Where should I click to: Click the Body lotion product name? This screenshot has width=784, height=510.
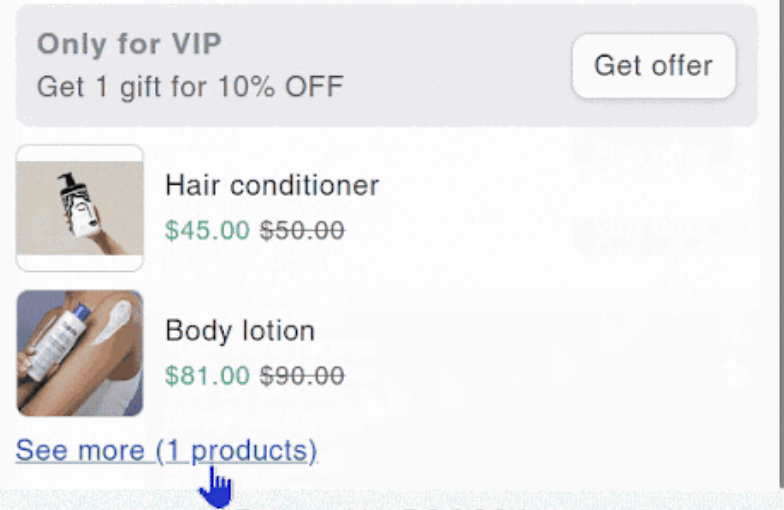click(x=240, y=330)
